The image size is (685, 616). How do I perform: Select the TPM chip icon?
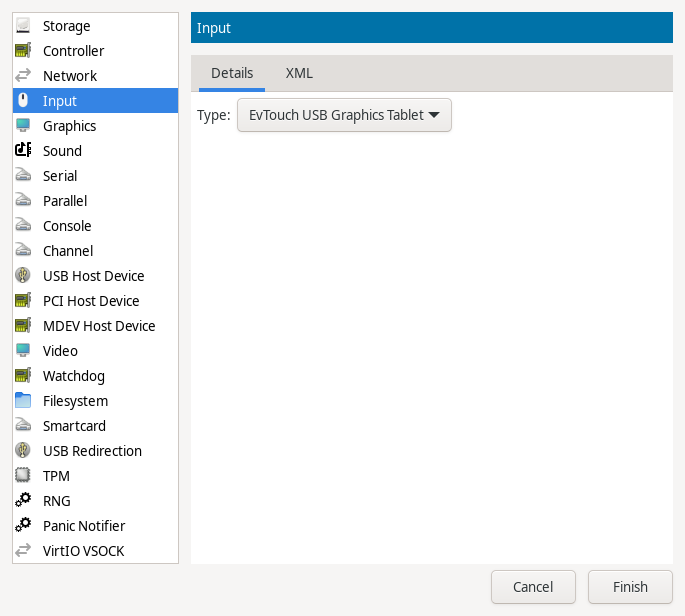point(23,476)
